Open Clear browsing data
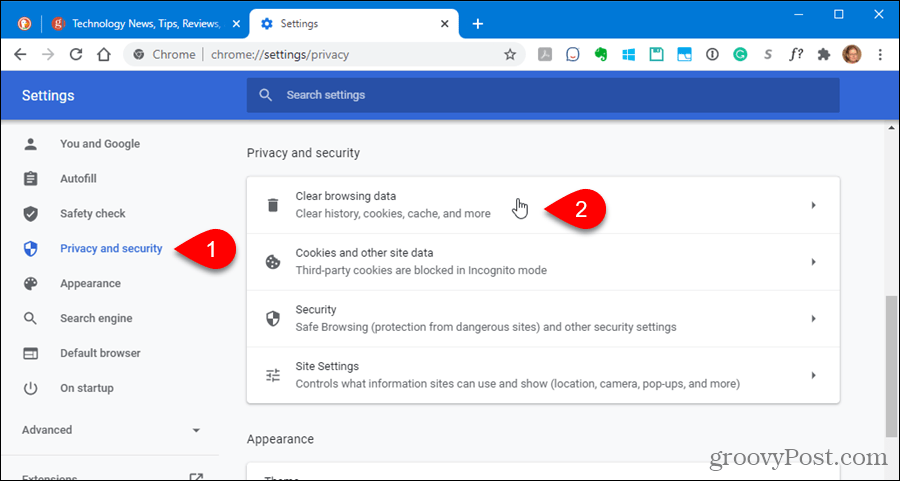900x481 pixels. [543, 205]
